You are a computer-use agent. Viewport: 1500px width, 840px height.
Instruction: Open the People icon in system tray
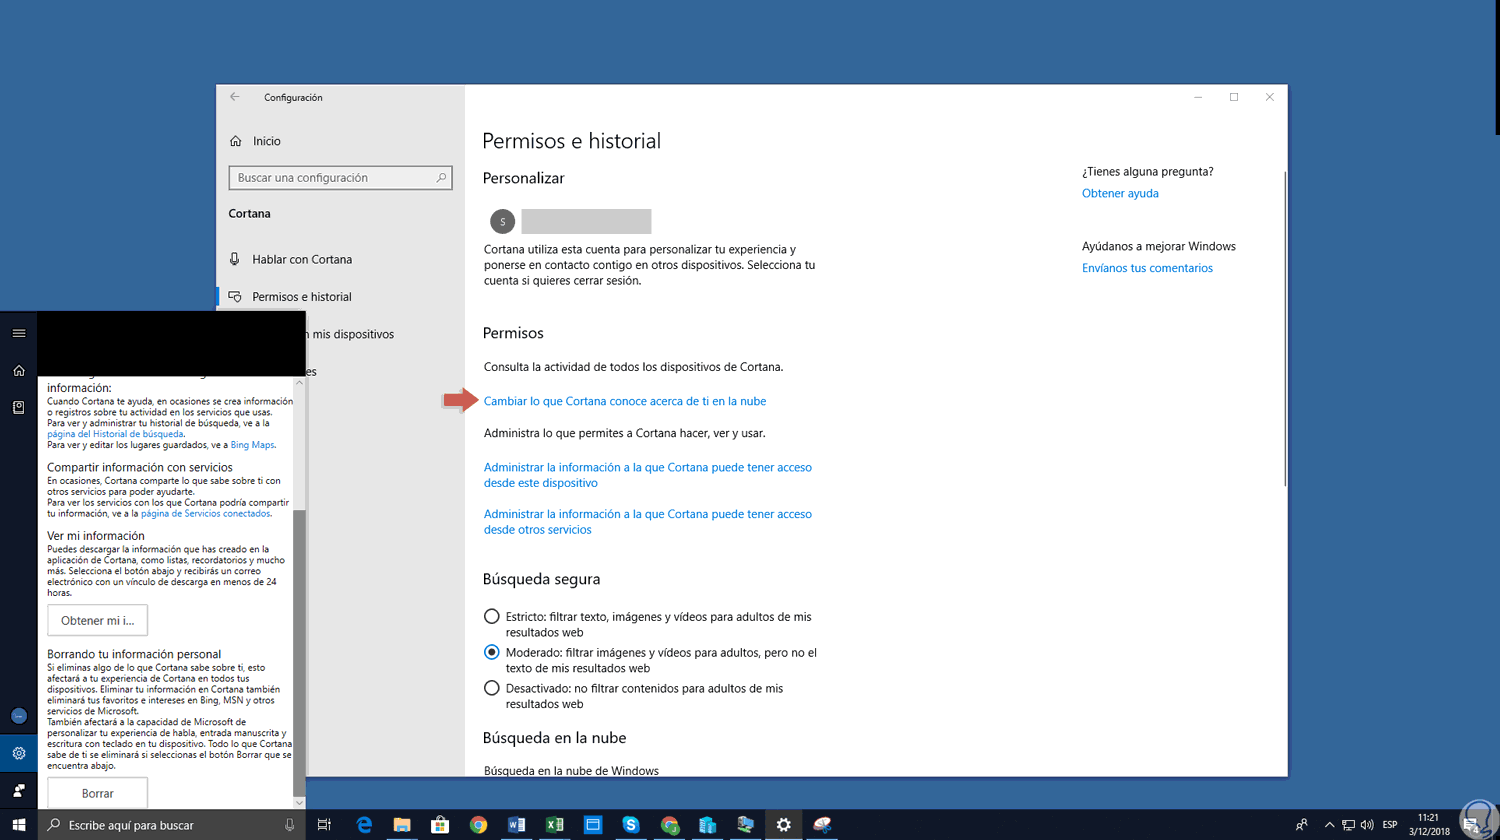[x=1301, y=825]
